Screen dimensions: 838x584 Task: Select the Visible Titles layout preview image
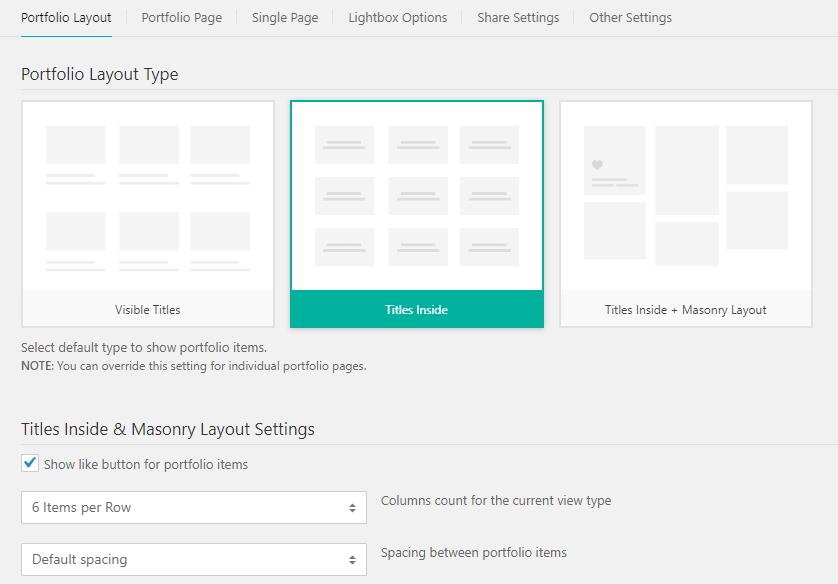pos(148,197)
